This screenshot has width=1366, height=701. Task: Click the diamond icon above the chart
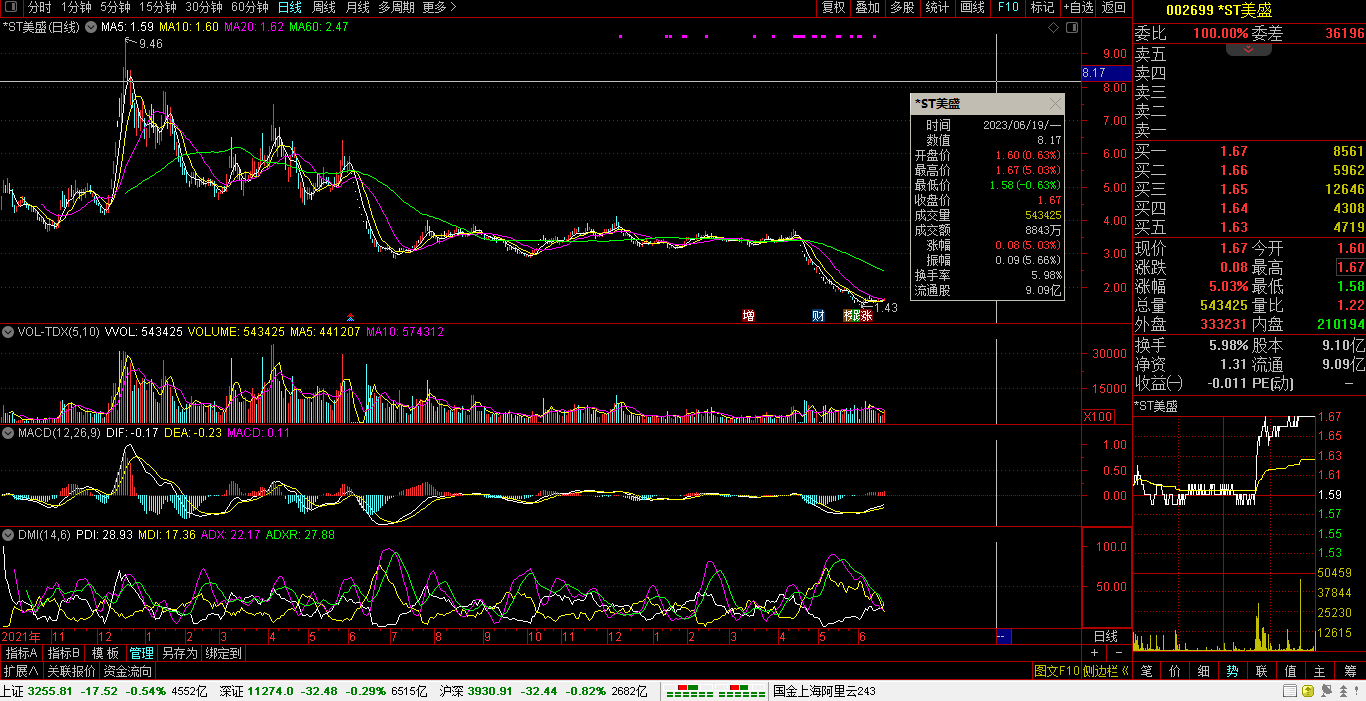(1053, 28)
